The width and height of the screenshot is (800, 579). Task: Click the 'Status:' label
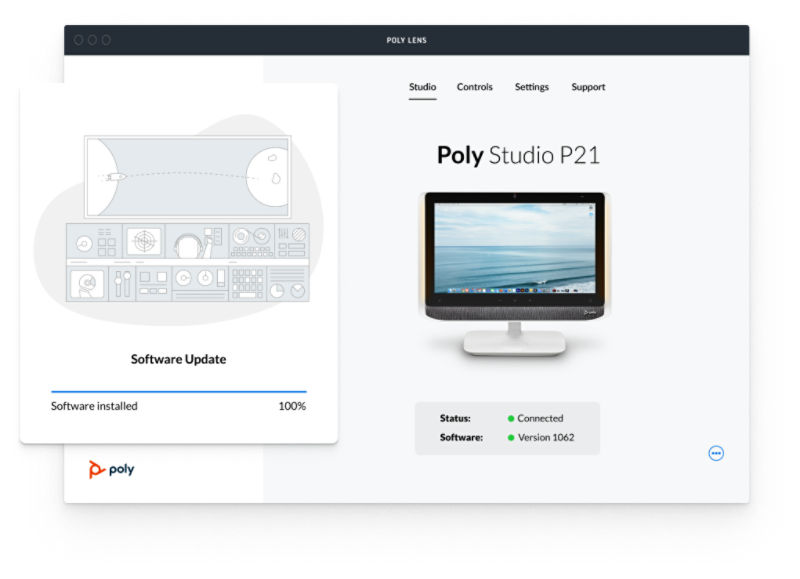(455, 418)
